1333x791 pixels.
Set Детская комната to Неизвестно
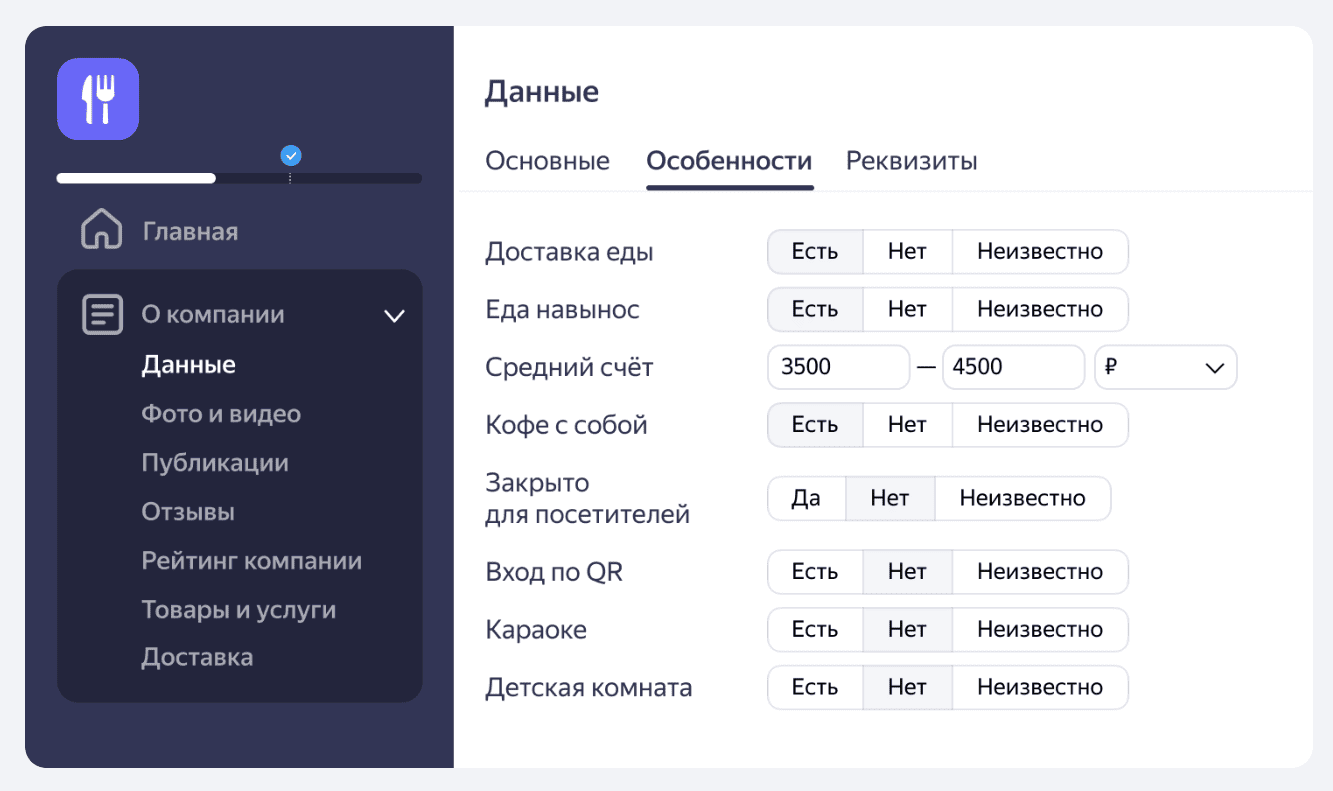click(x=1040, y=688)
